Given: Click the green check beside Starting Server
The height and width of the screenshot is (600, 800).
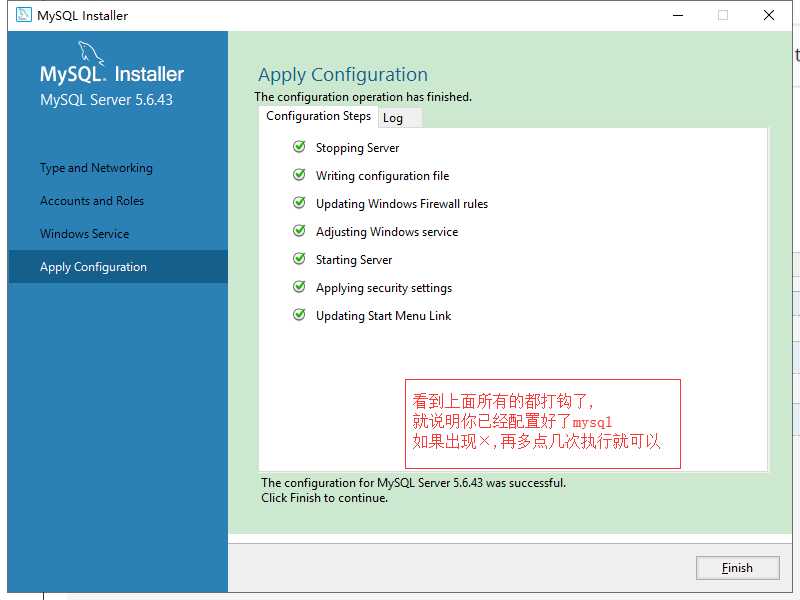Looking at the screenshot, I should 299,259.
